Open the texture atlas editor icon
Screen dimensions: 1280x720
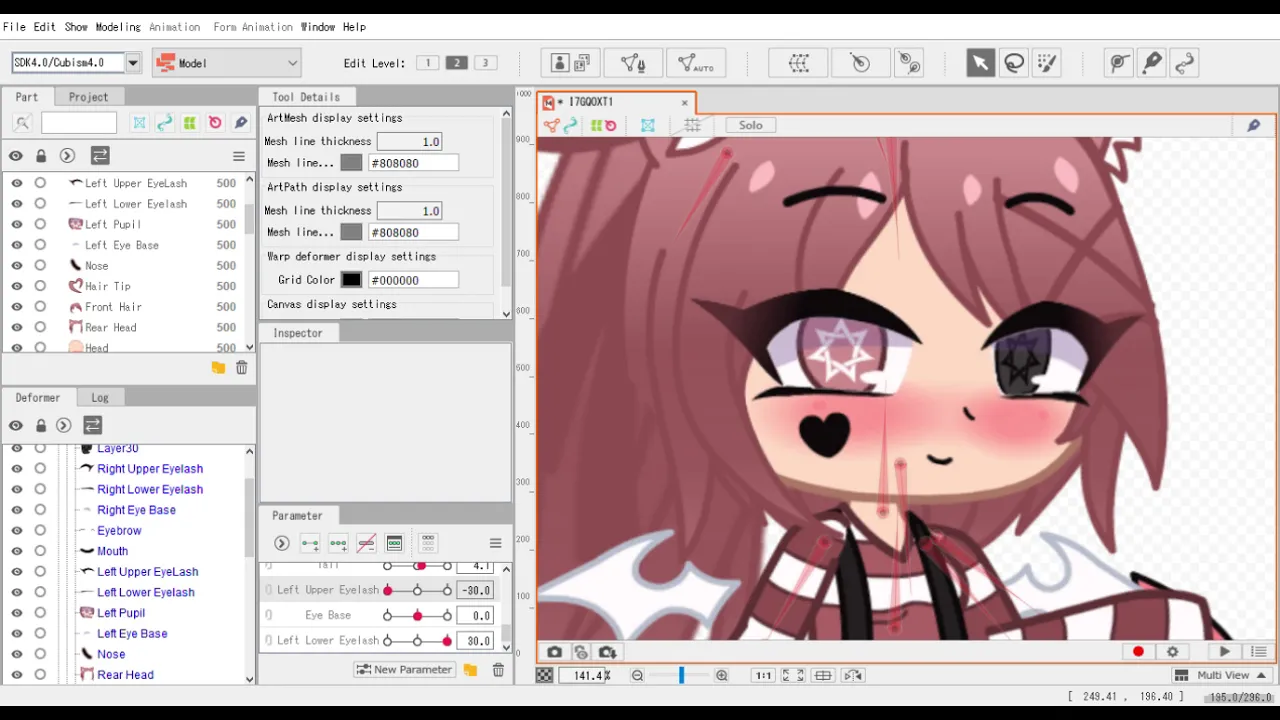pos(571,63)
